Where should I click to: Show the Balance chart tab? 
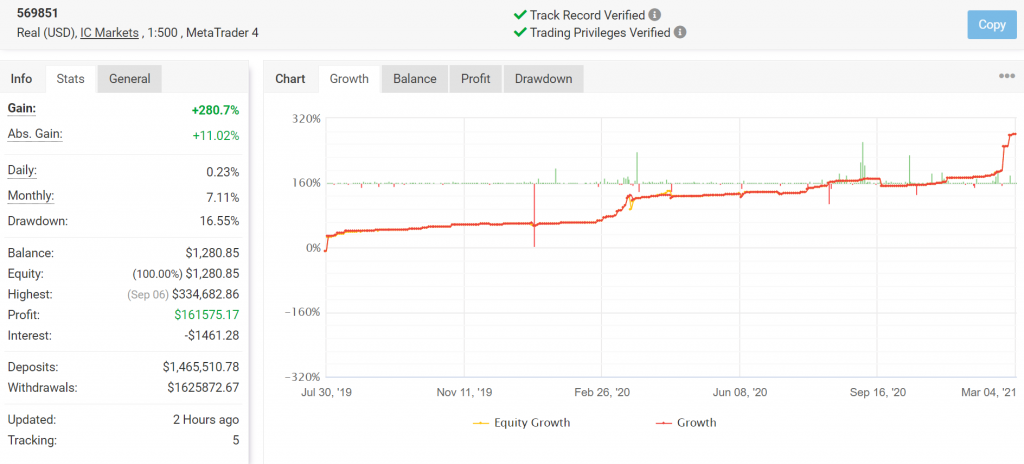tap(414, 79)
